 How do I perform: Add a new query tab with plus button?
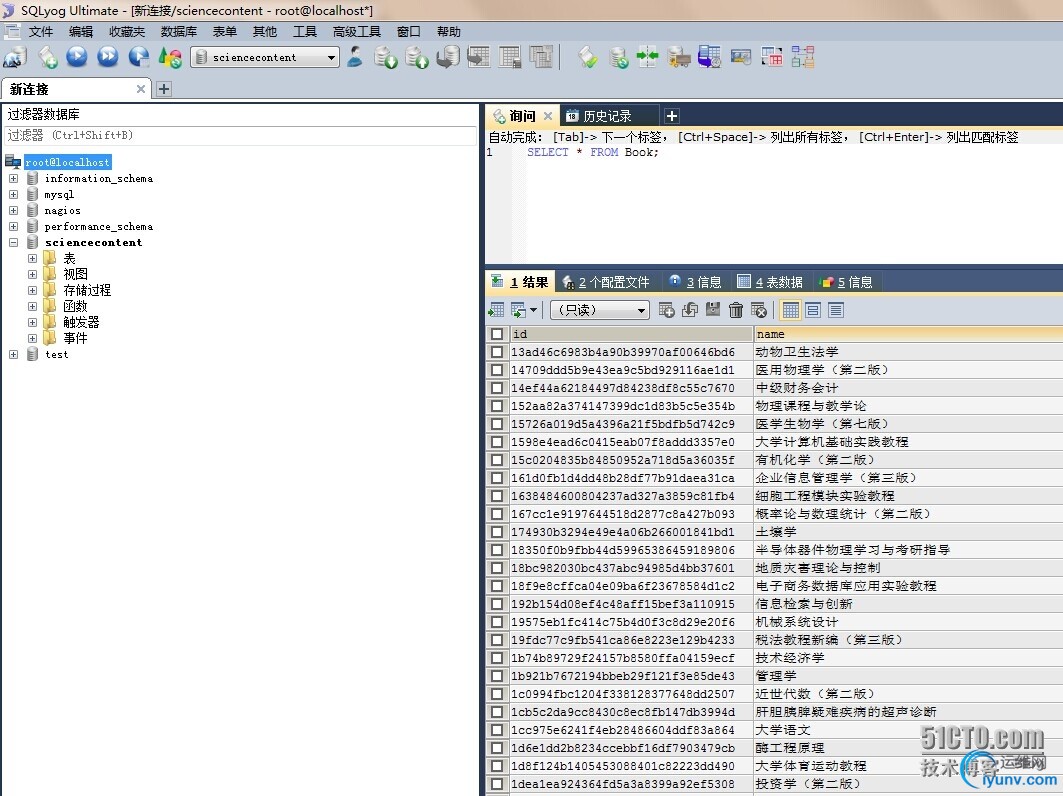coord(672,116)
